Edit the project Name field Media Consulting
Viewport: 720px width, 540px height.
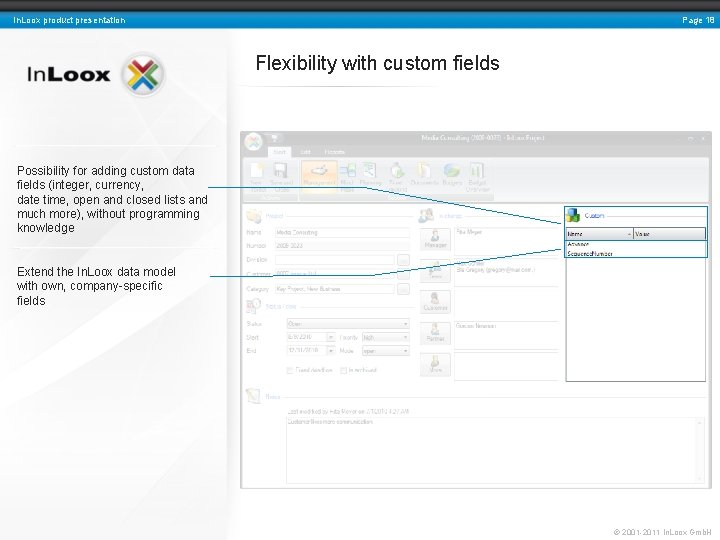[x=342, y=232]
